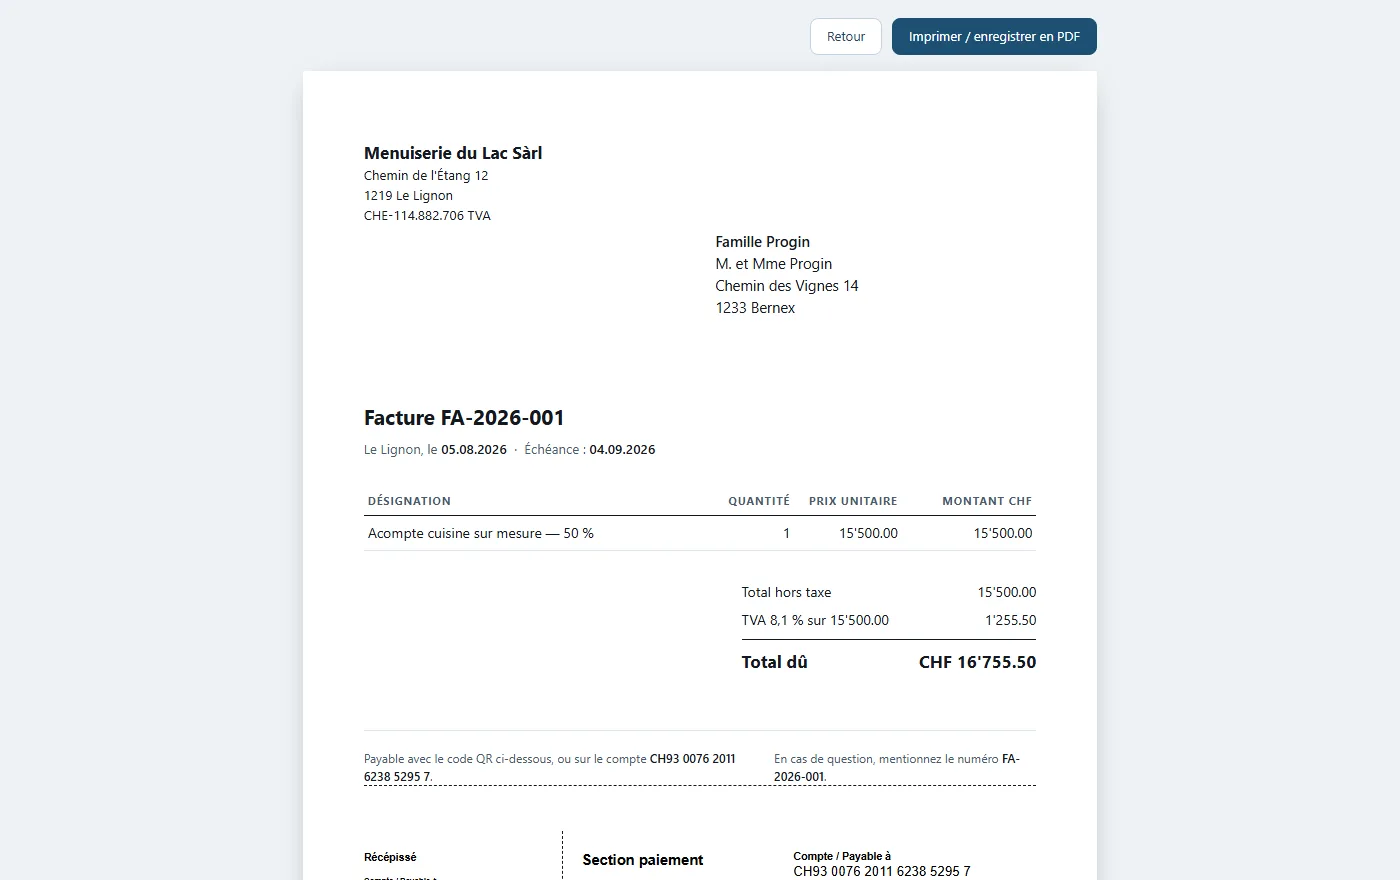Select the company name Menuiserie du Lac Sàrl
The height and width of the screenshot is (880, 1400).
453,153
